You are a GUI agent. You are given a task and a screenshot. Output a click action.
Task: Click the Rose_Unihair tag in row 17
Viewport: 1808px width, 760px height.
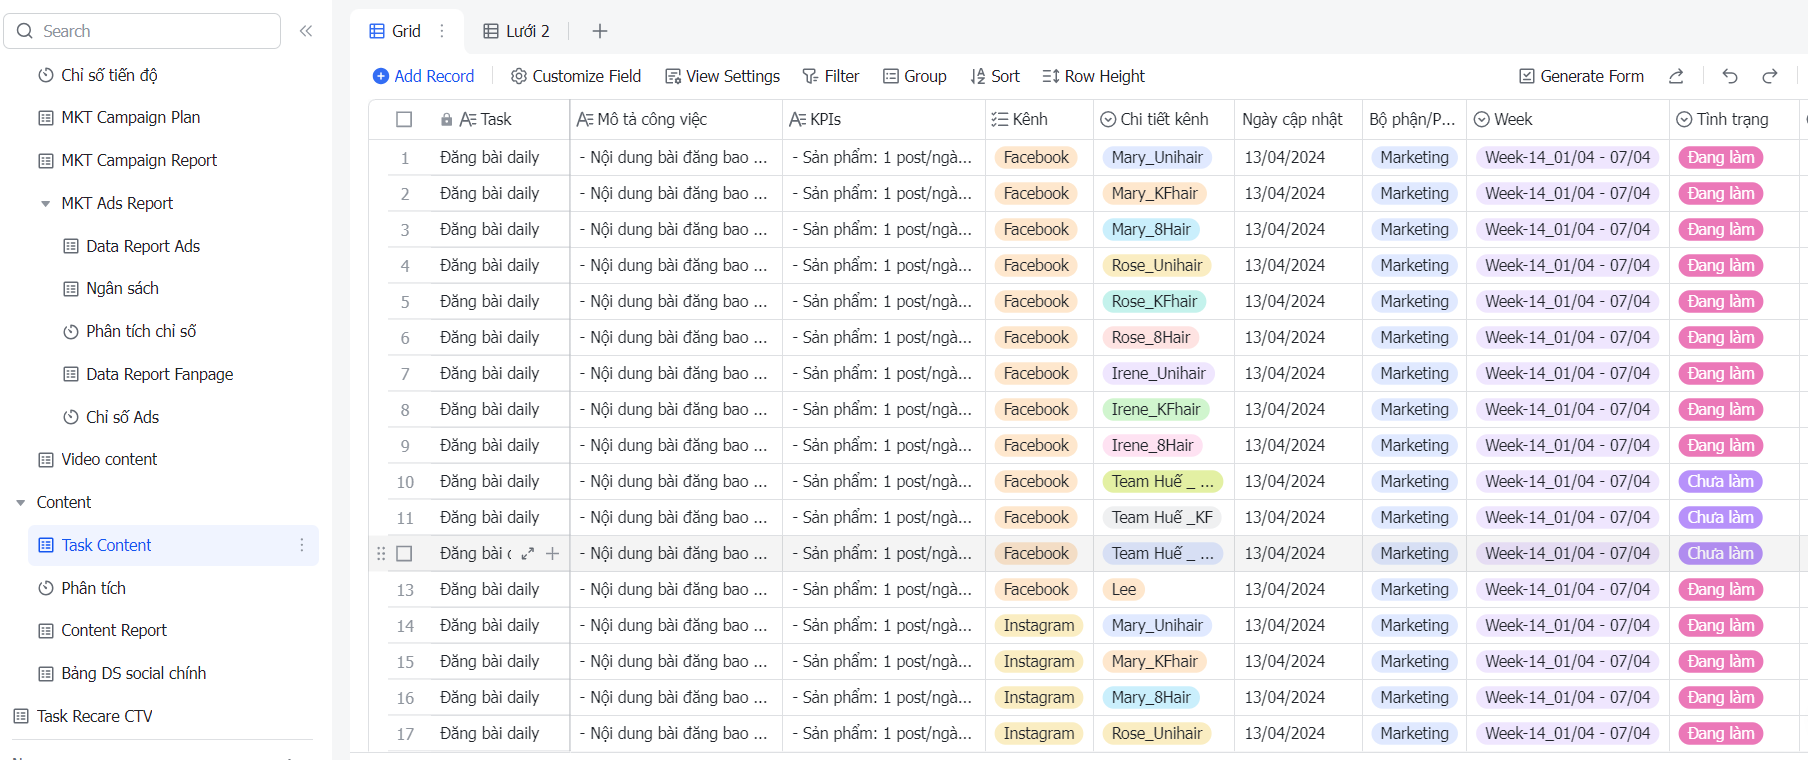(1157, 733)
